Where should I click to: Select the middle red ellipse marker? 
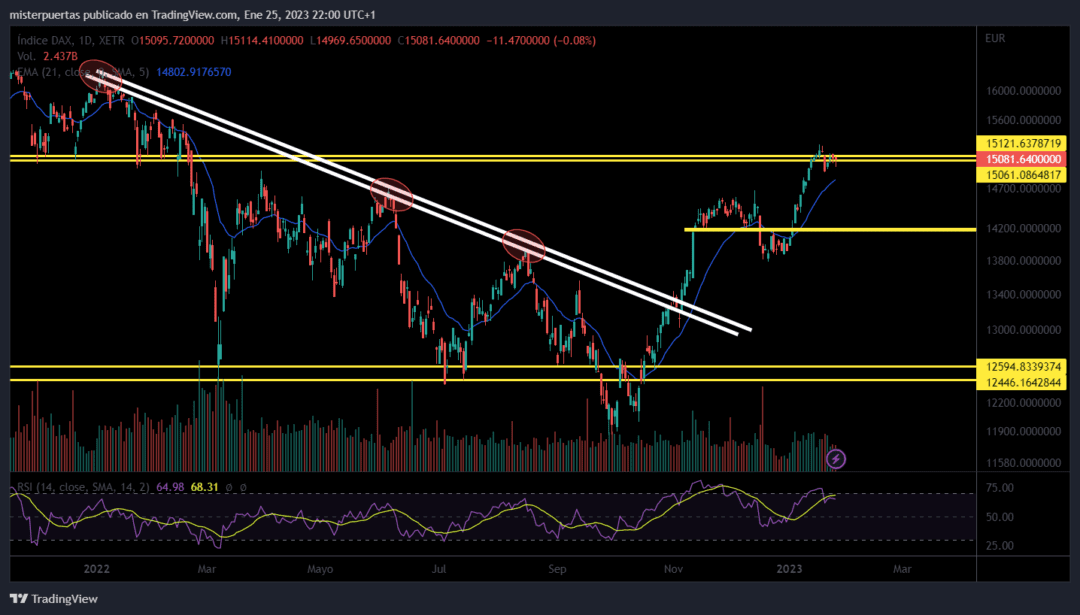click(392, 194)
